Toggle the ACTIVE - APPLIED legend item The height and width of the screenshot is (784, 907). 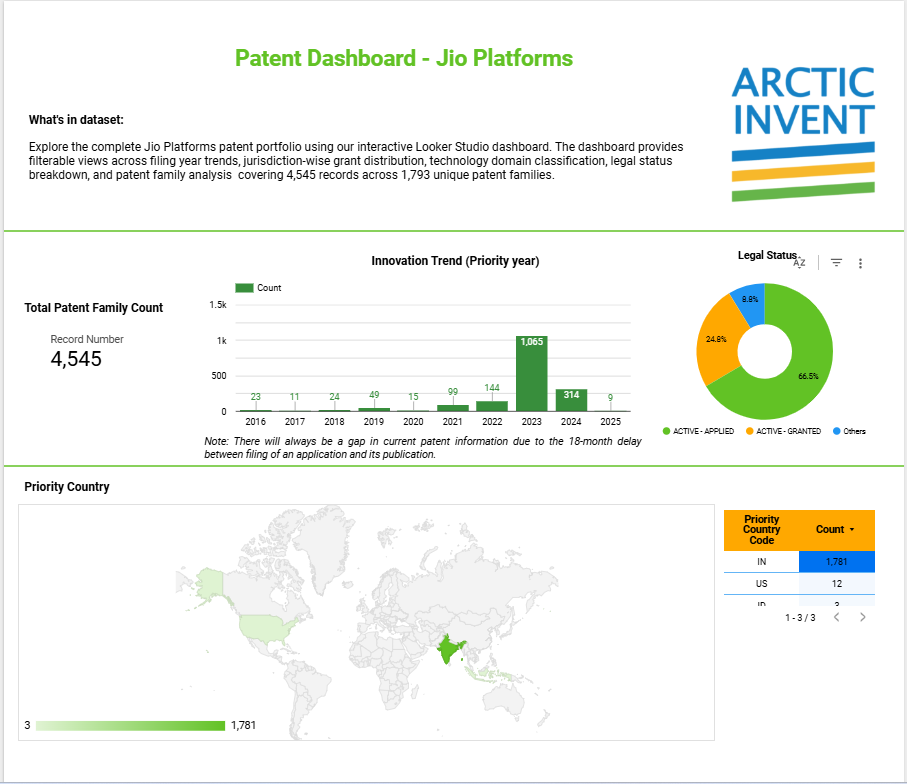[x=698, y=431]
